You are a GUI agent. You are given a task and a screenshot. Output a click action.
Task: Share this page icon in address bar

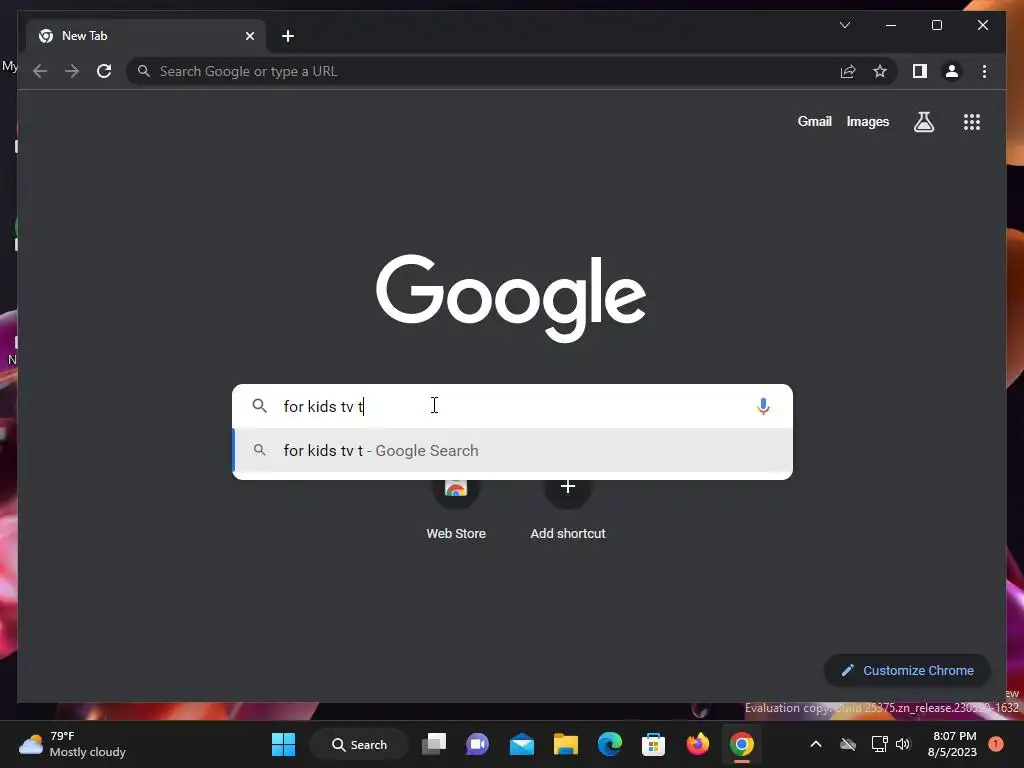[x=848, y=71]
